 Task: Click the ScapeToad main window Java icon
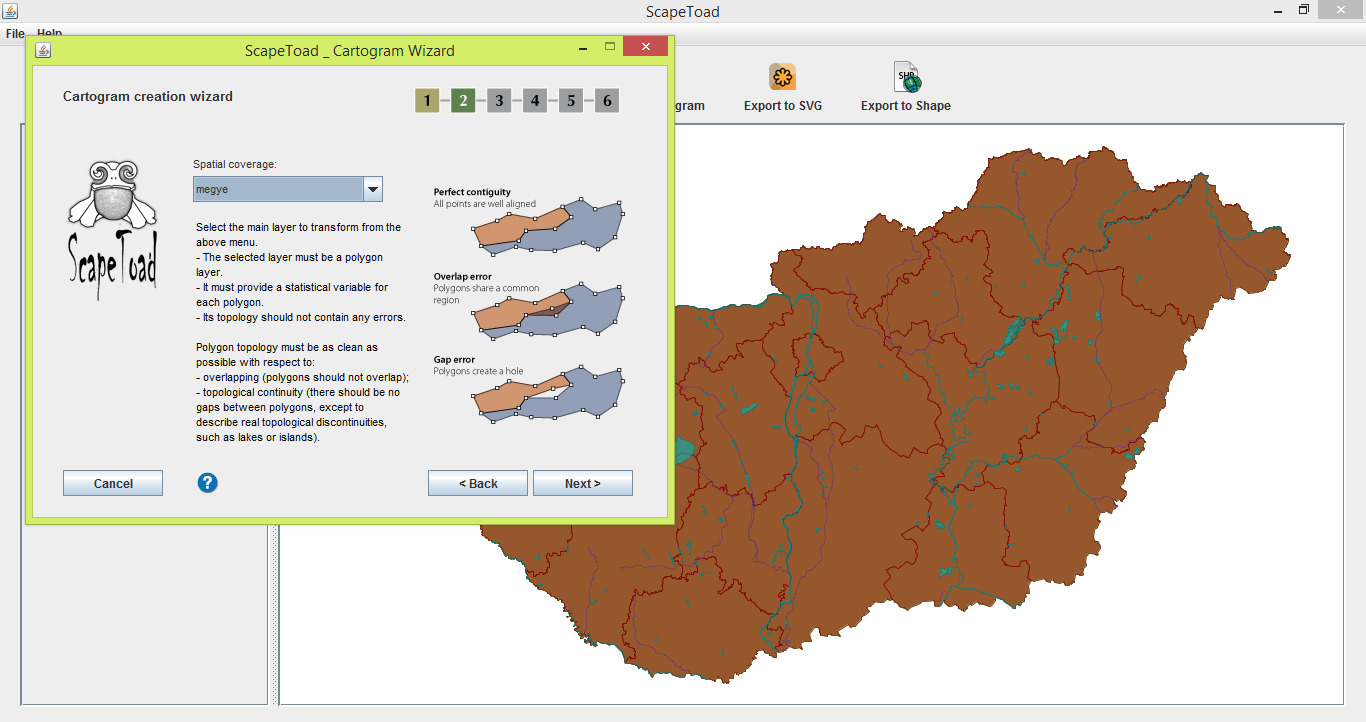[8, 10]
